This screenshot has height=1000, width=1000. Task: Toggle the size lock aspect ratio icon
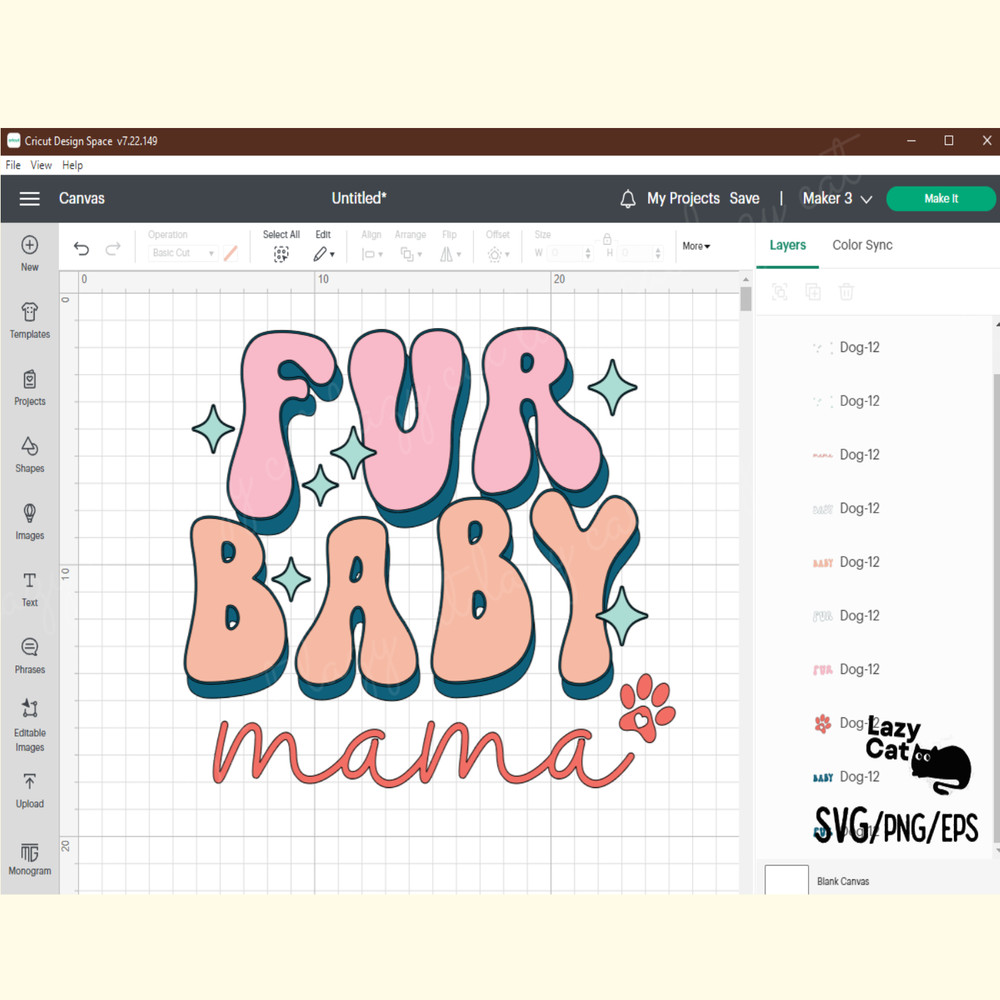click(607, 239)
